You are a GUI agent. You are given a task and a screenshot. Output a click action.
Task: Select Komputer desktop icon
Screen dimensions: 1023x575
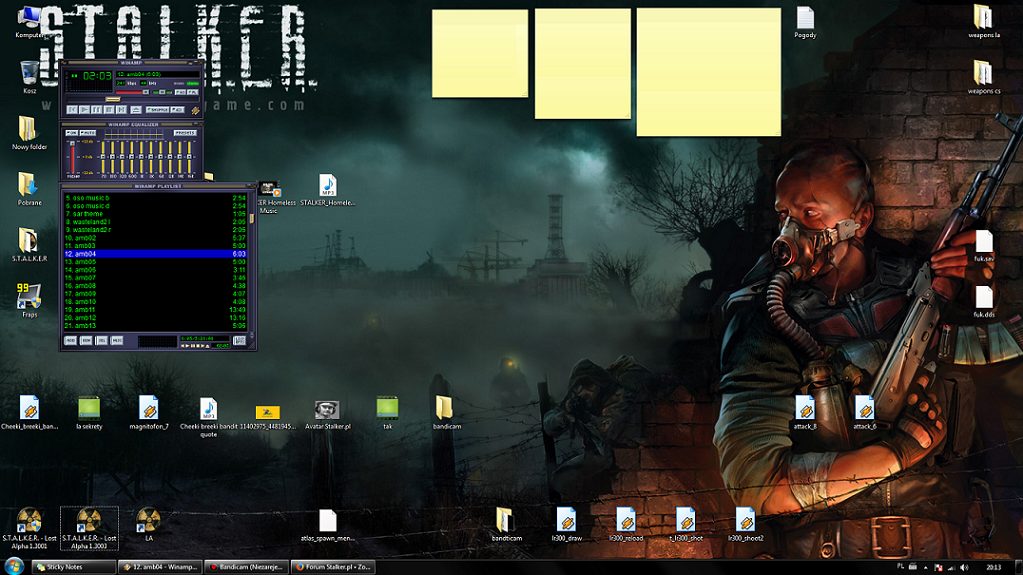coord(29,22)
